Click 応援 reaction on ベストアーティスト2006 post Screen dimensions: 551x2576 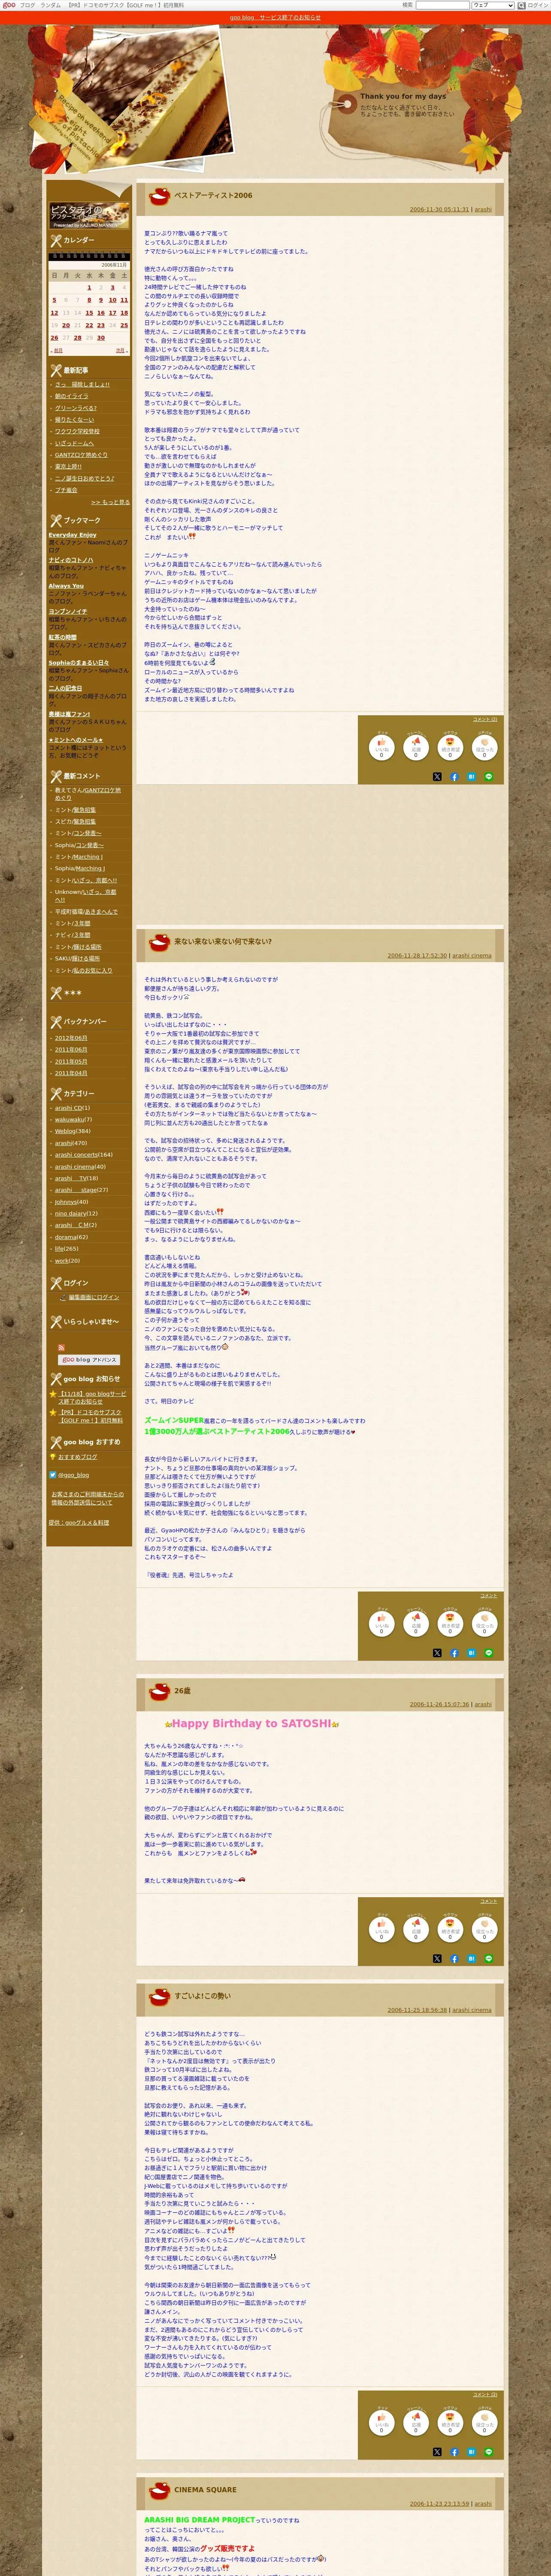[416, 747]
